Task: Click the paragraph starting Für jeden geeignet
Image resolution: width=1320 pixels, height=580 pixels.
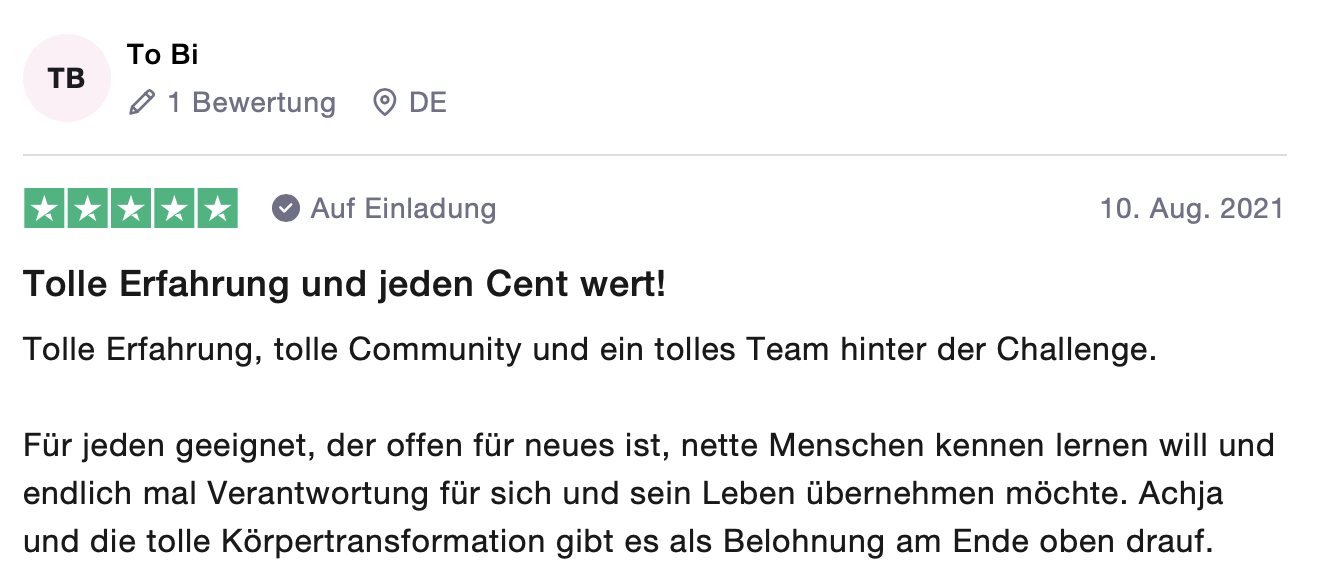Action: pos(649,494)
